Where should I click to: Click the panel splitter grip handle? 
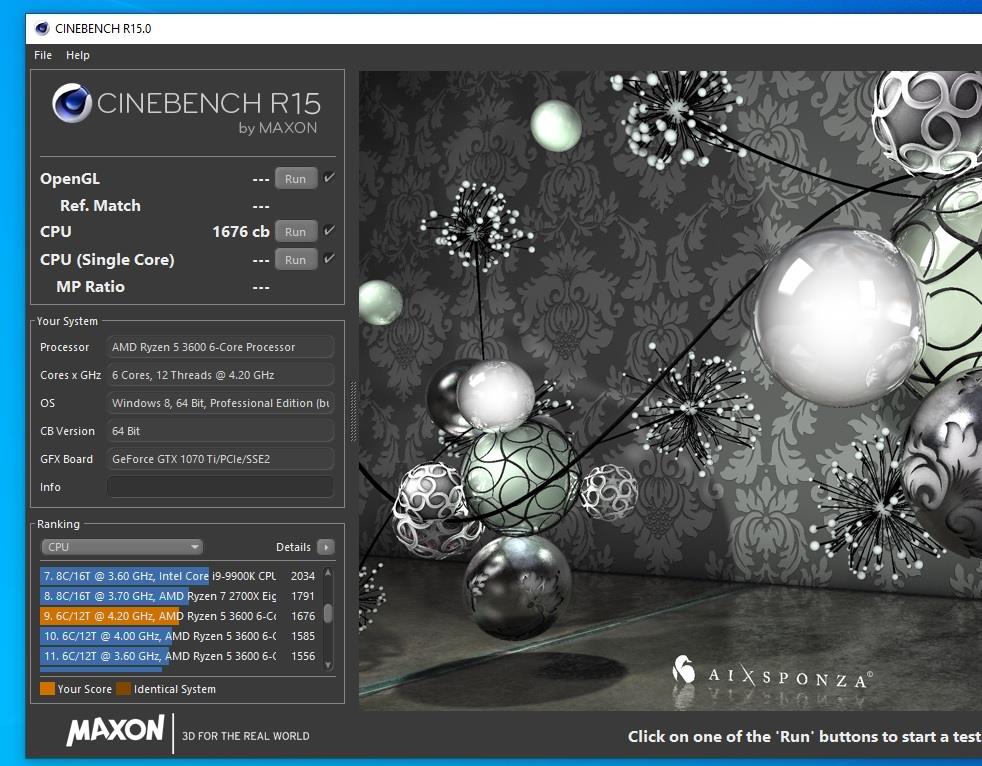tap(352, 411)
